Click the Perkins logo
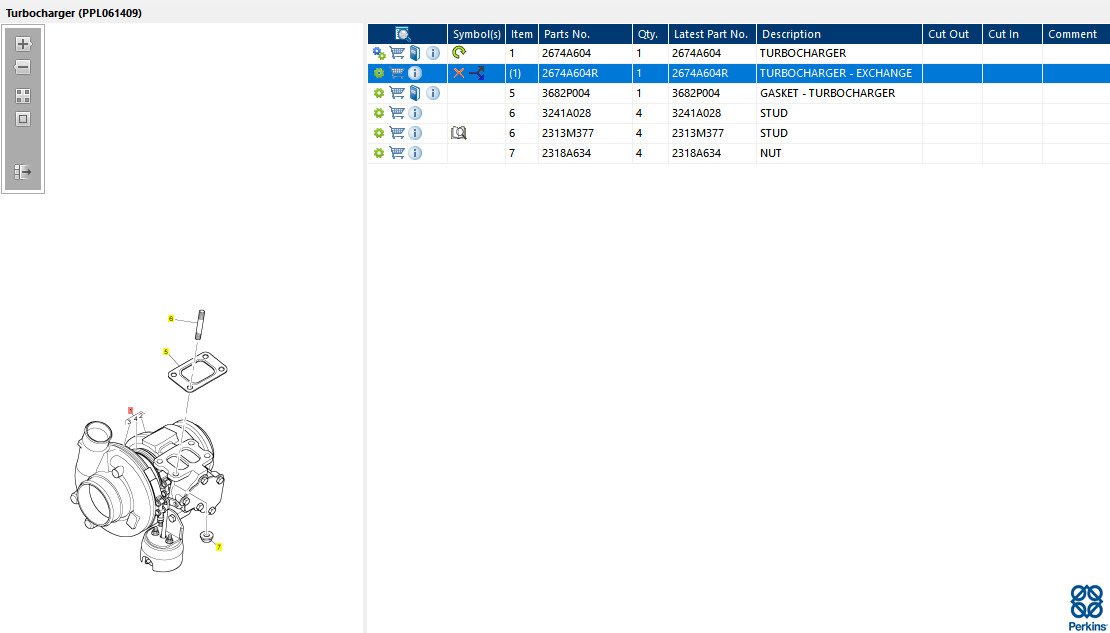This screenshot has width=1110, height=633. coord(1086,608)
